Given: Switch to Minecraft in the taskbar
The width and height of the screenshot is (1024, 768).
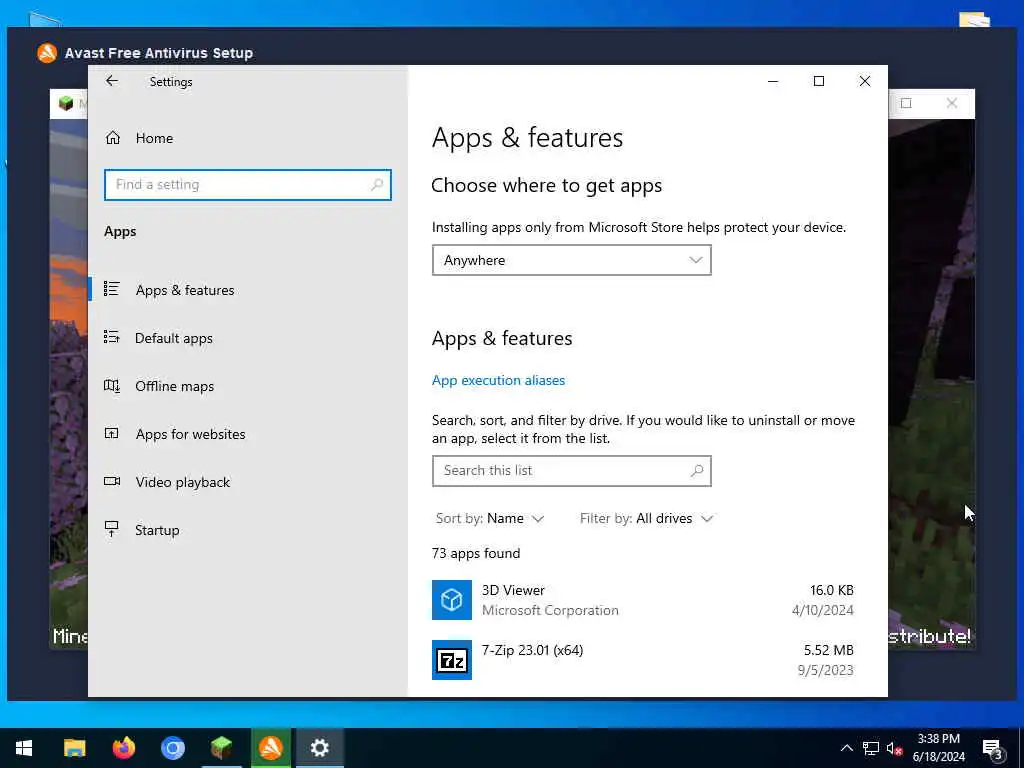Looking at the screenshot, I should click(x=221, y=748).
